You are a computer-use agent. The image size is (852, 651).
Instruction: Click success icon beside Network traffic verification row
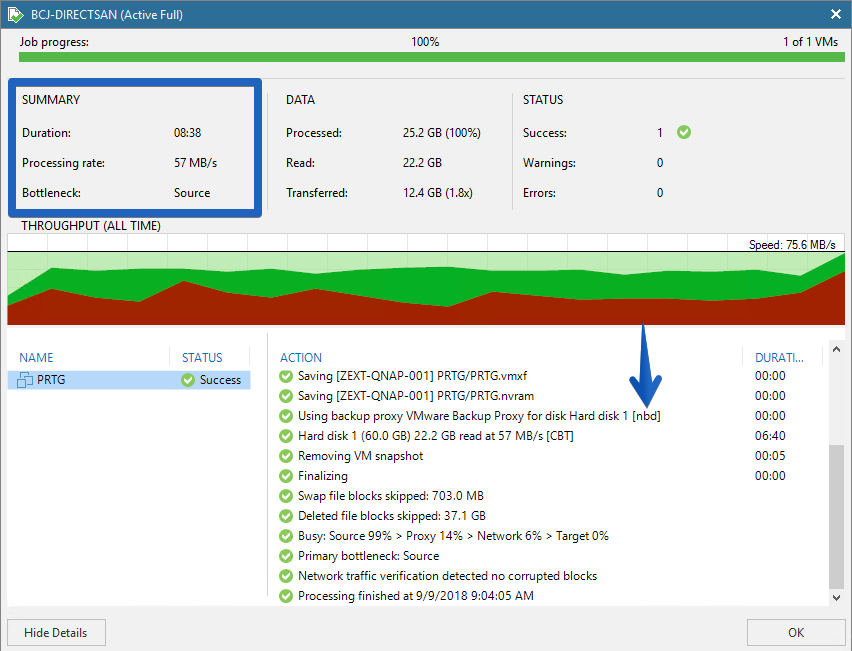[x=286, y=576]
